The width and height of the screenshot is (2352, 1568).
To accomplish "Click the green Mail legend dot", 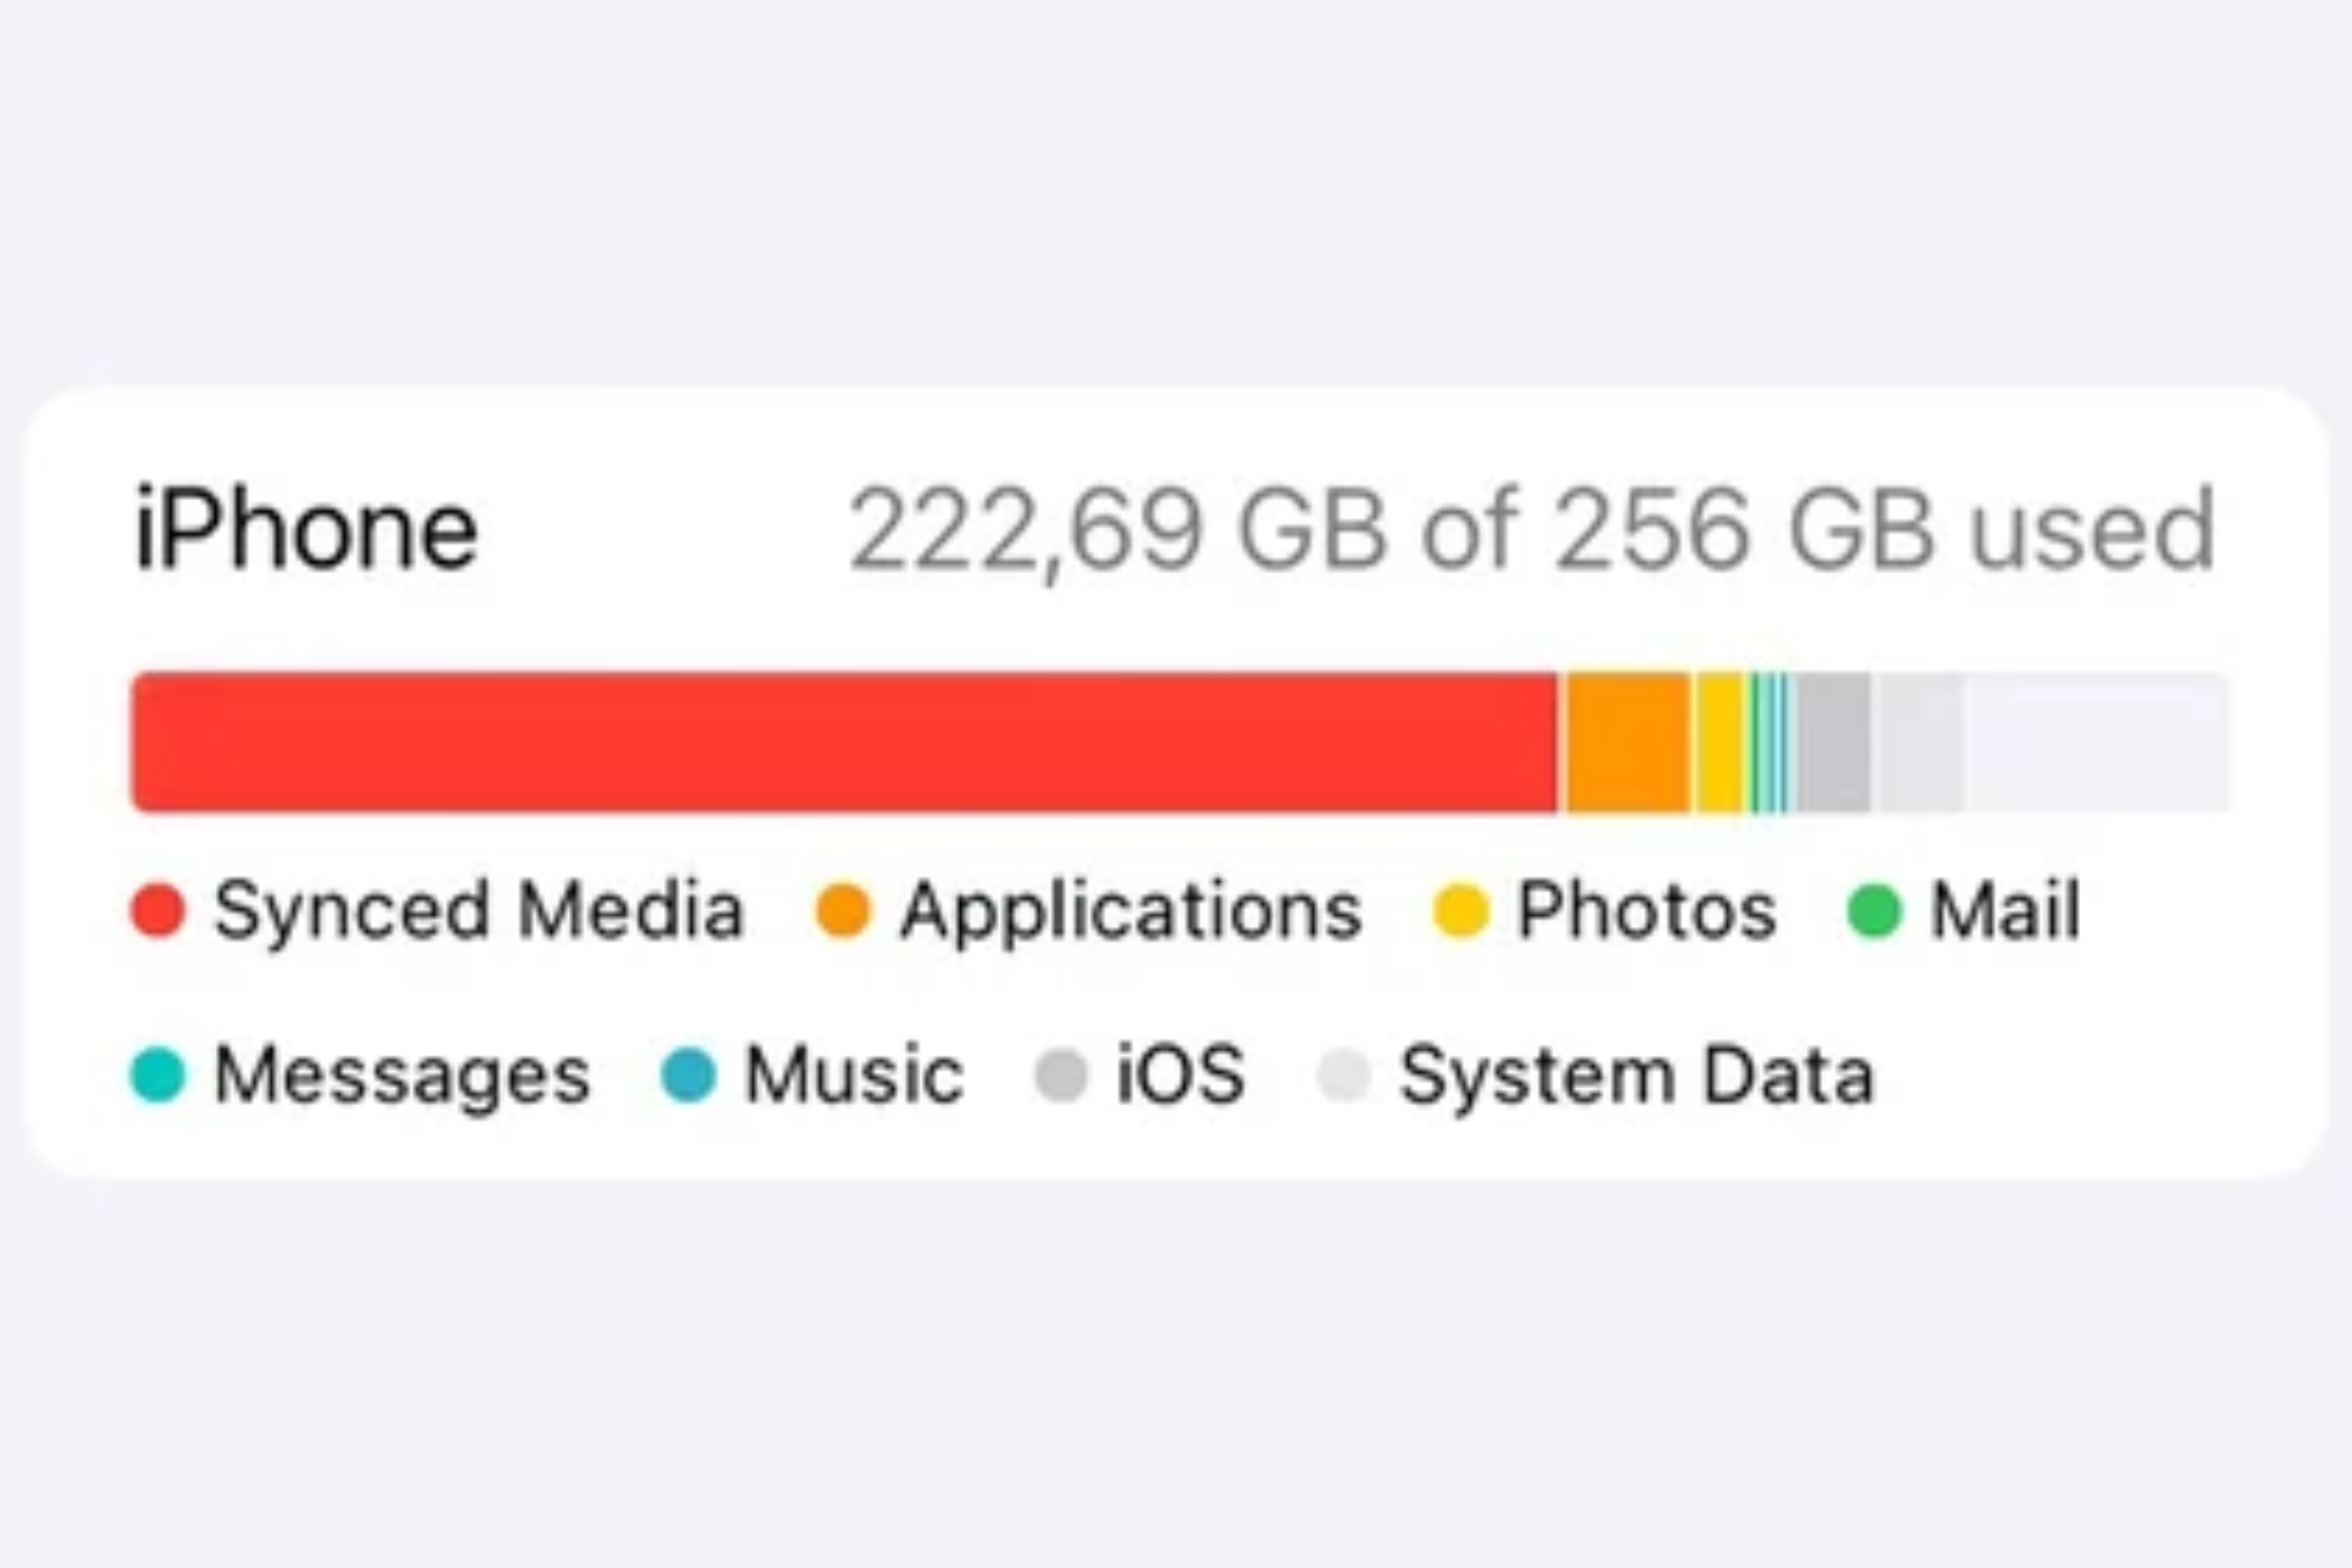I will (1873, 910).
